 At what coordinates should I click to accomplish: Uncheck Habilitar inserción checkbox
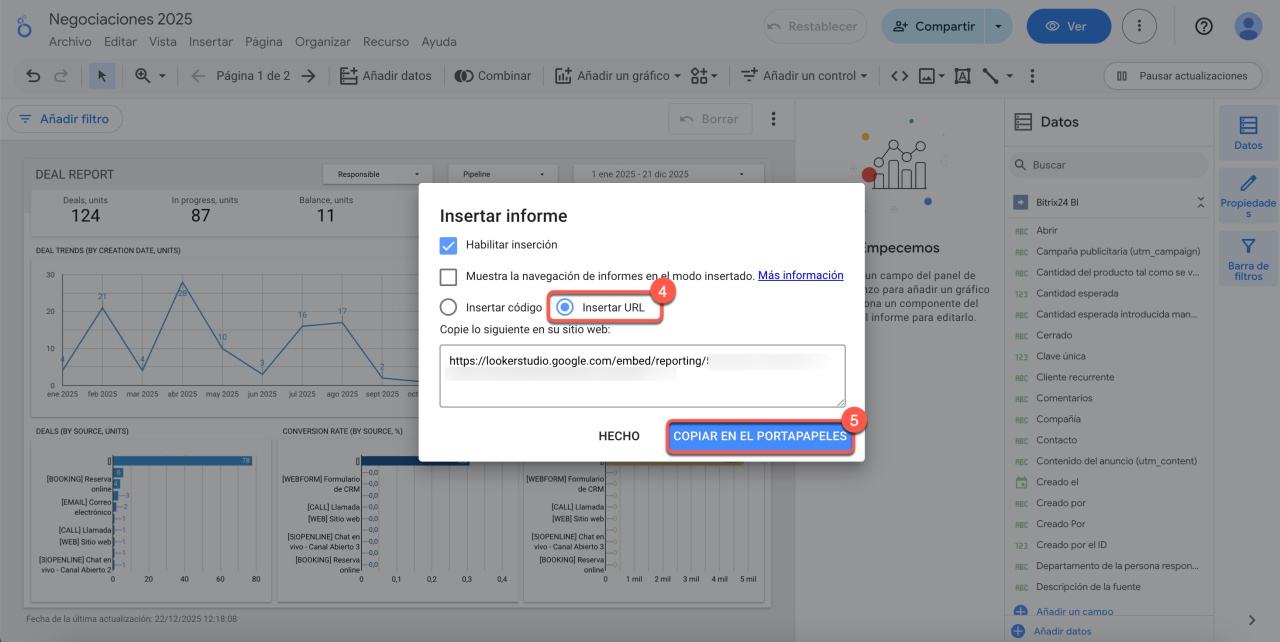[449, 245]
